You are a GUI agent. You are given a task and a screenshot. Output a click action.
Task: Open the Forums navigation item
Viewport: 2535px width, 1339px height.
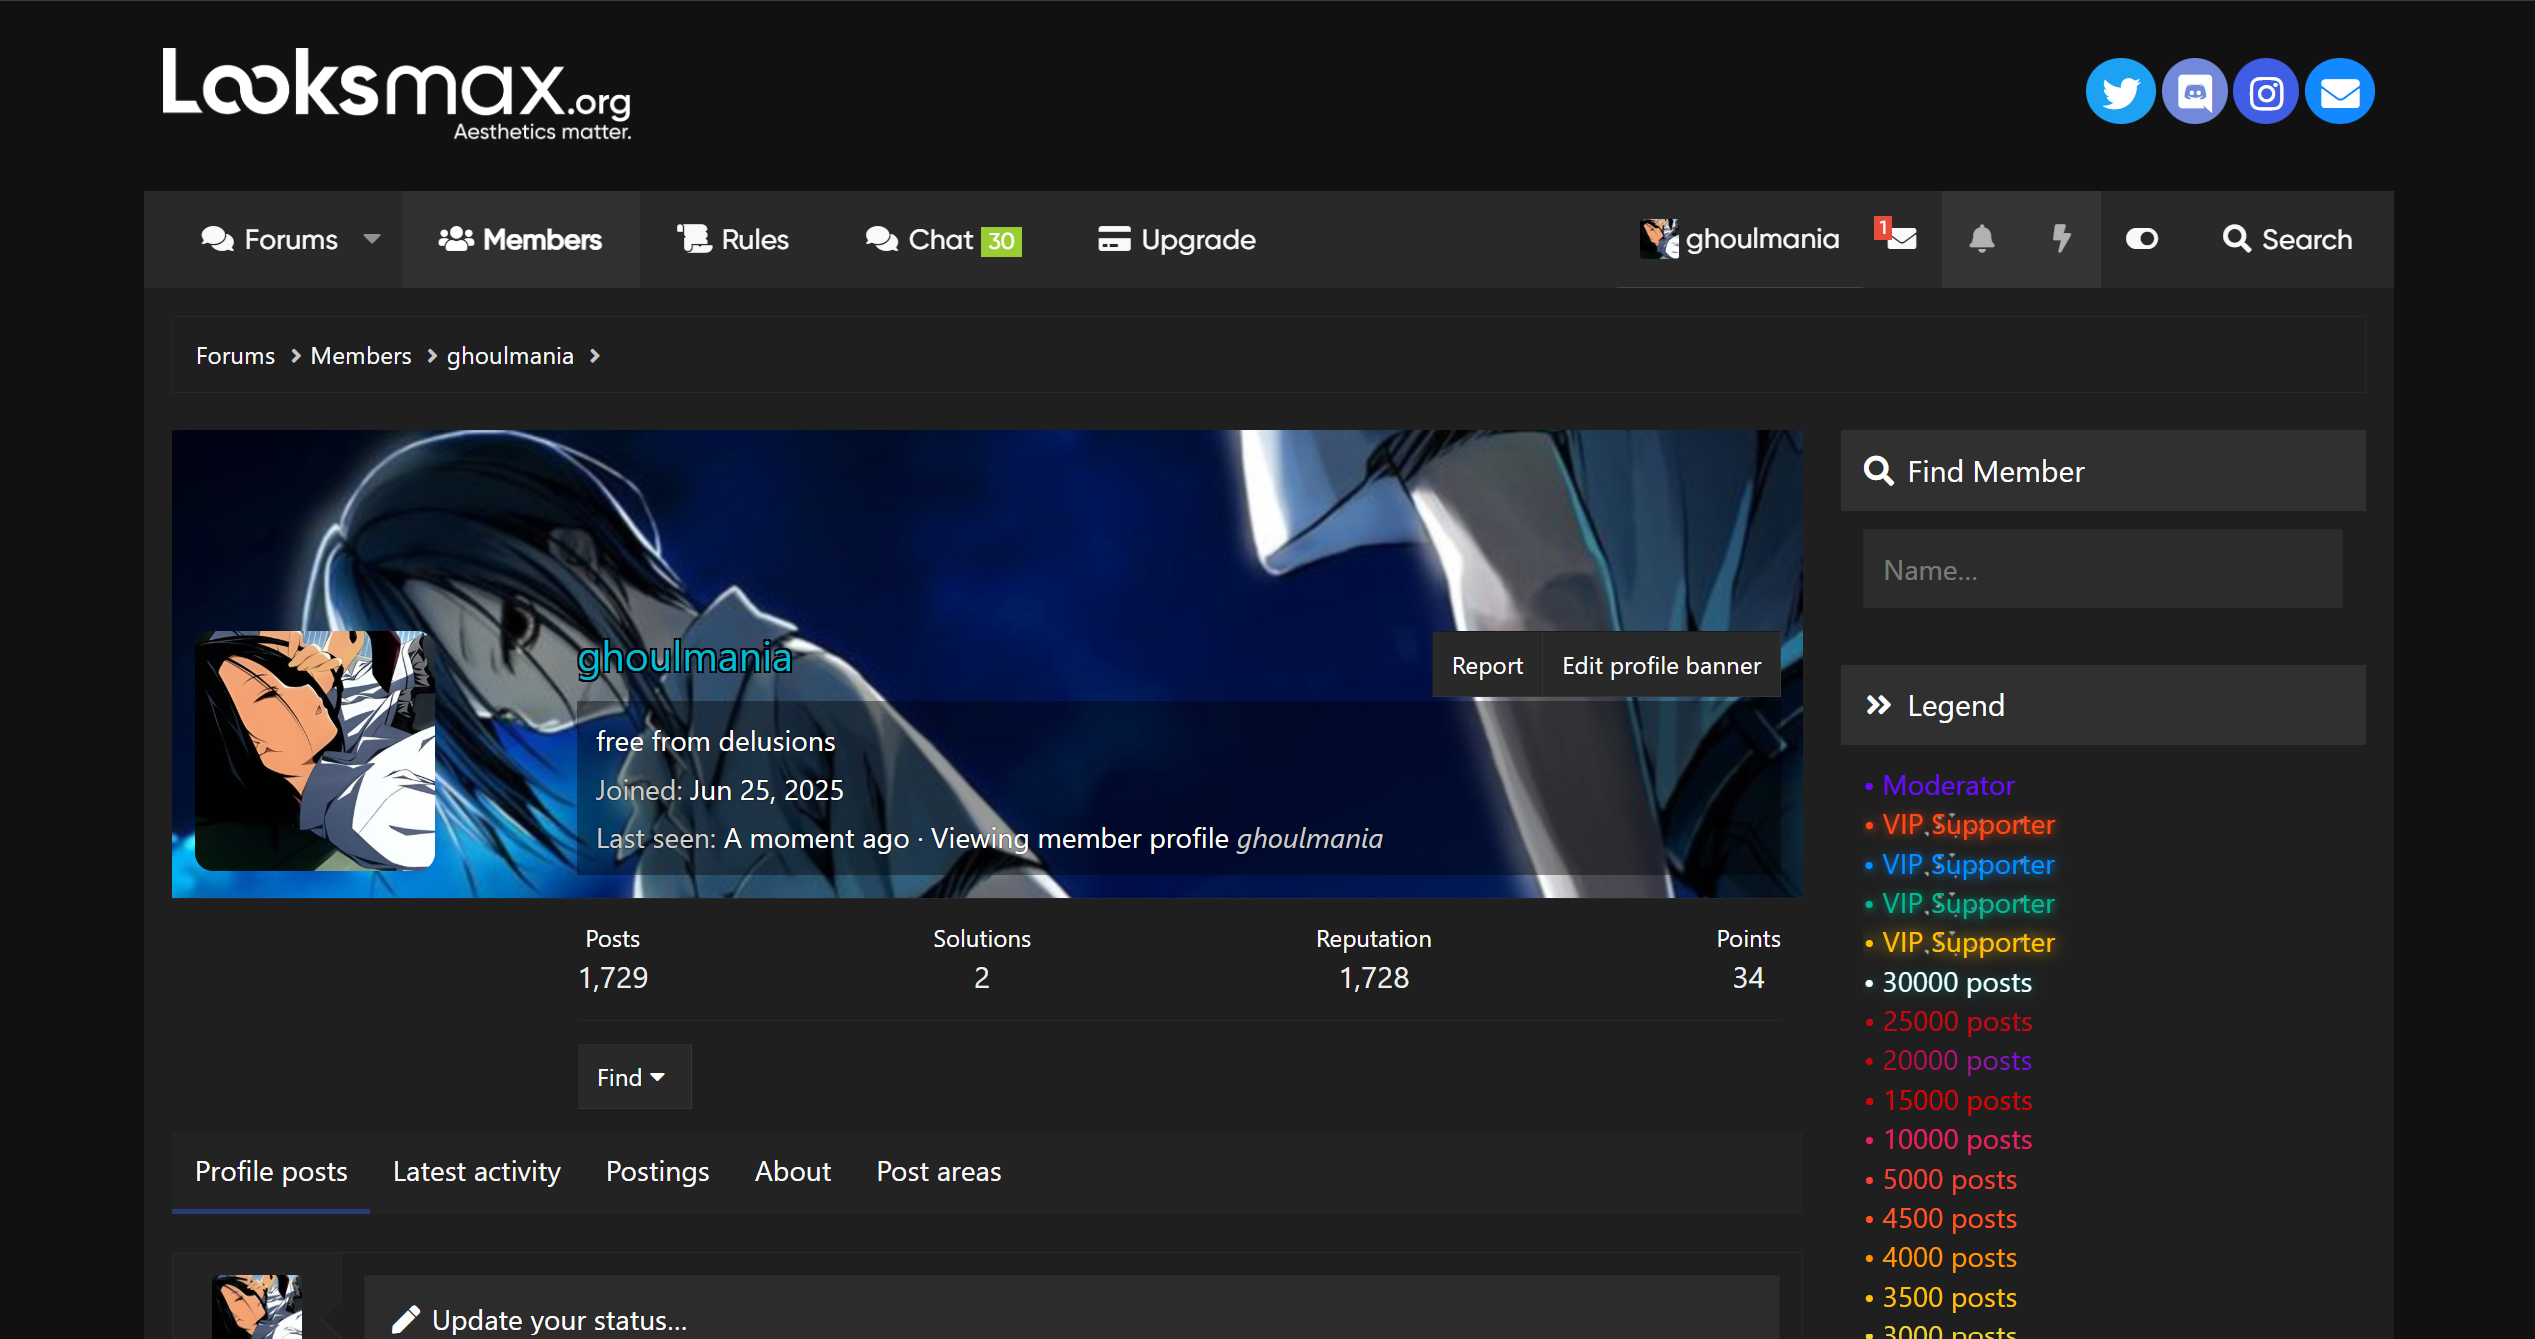point(270,240)
